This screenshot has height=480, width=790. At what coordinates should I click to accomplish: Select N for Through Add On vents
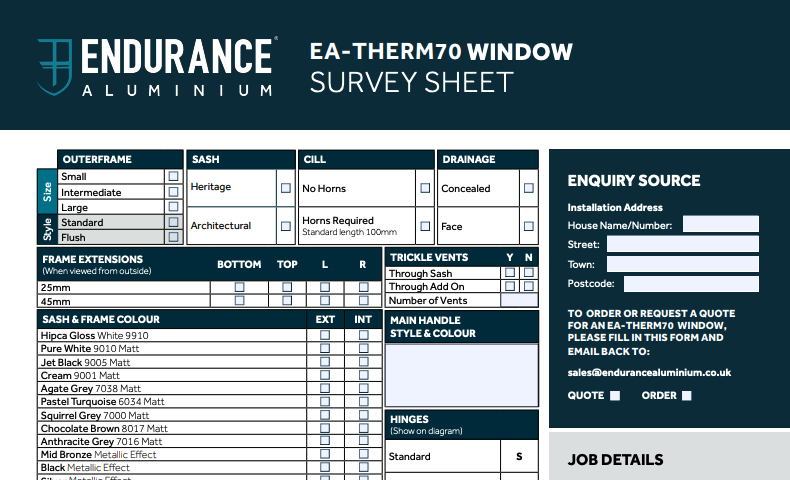click(x=529, y=287)
